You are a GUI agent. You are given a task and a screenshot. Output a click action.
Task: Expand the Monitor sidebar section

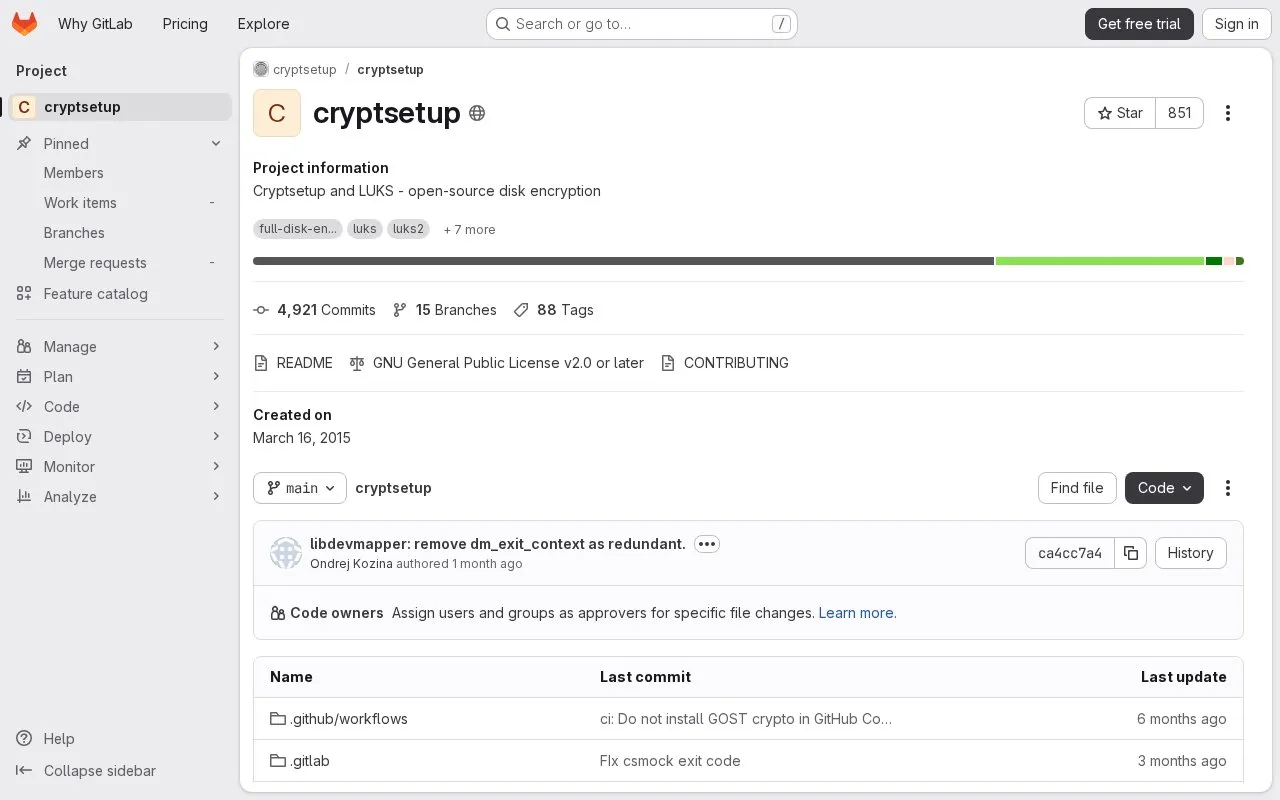click(x=120, y=467)
